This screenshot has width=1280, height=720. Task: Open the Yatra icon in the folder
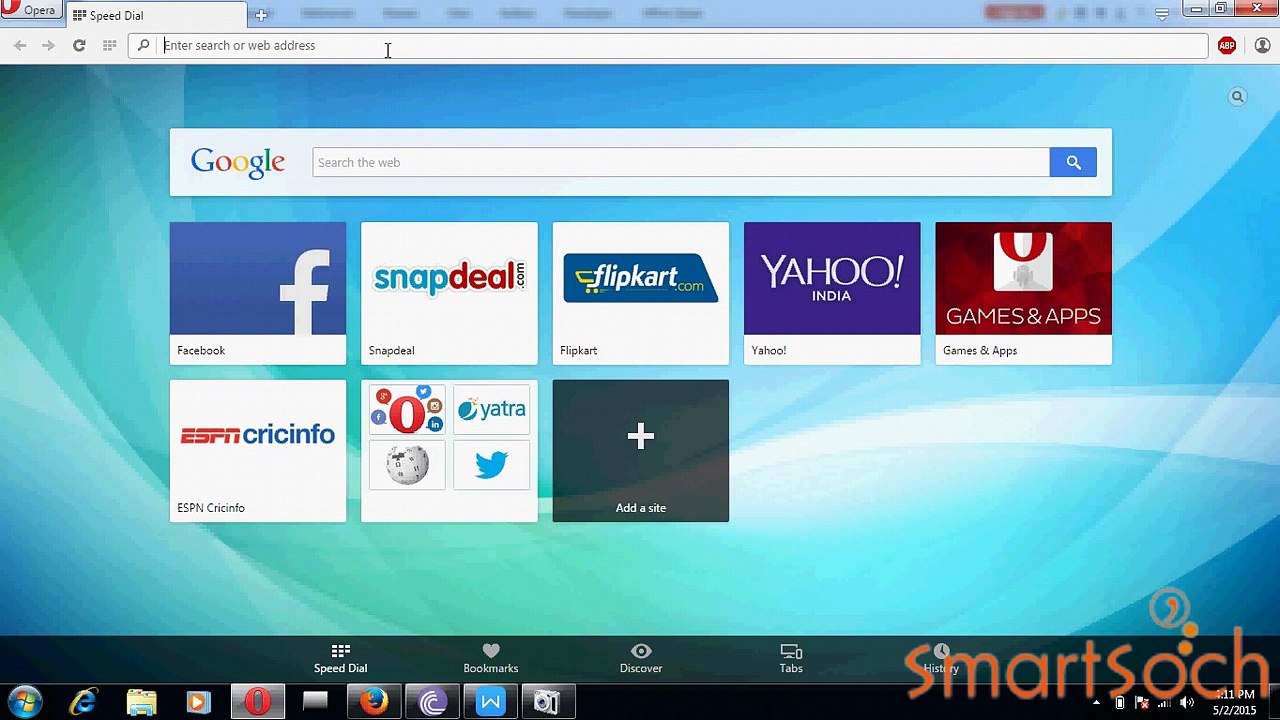pyautogui.click(x=491, y=410)
